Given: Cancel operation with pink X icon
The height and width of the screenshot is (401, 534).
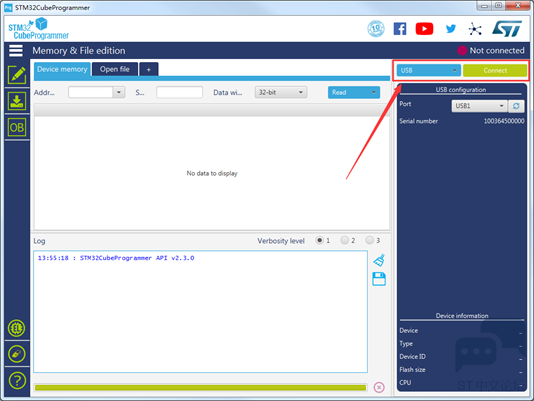Looking at the screenshot, I should coord(379,387).
